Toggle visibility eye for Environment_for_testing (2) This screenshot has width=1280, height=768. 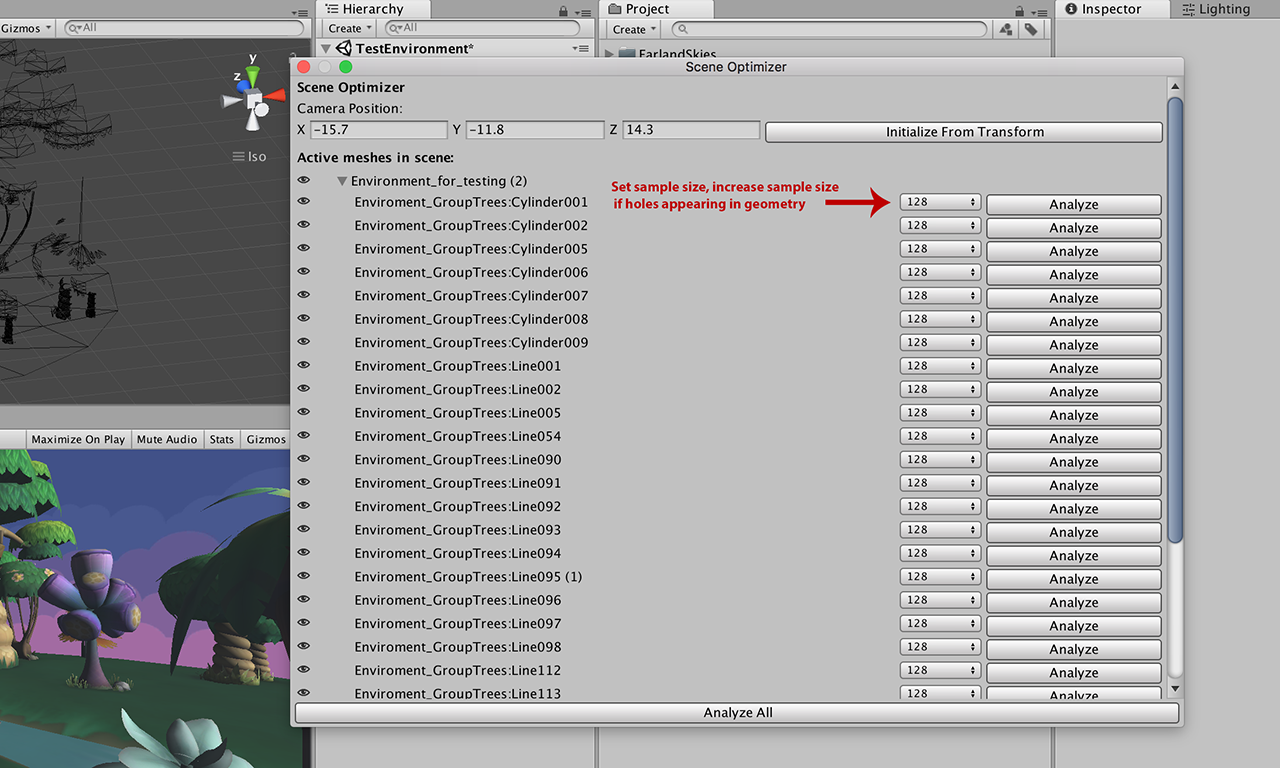coord(304,181)
